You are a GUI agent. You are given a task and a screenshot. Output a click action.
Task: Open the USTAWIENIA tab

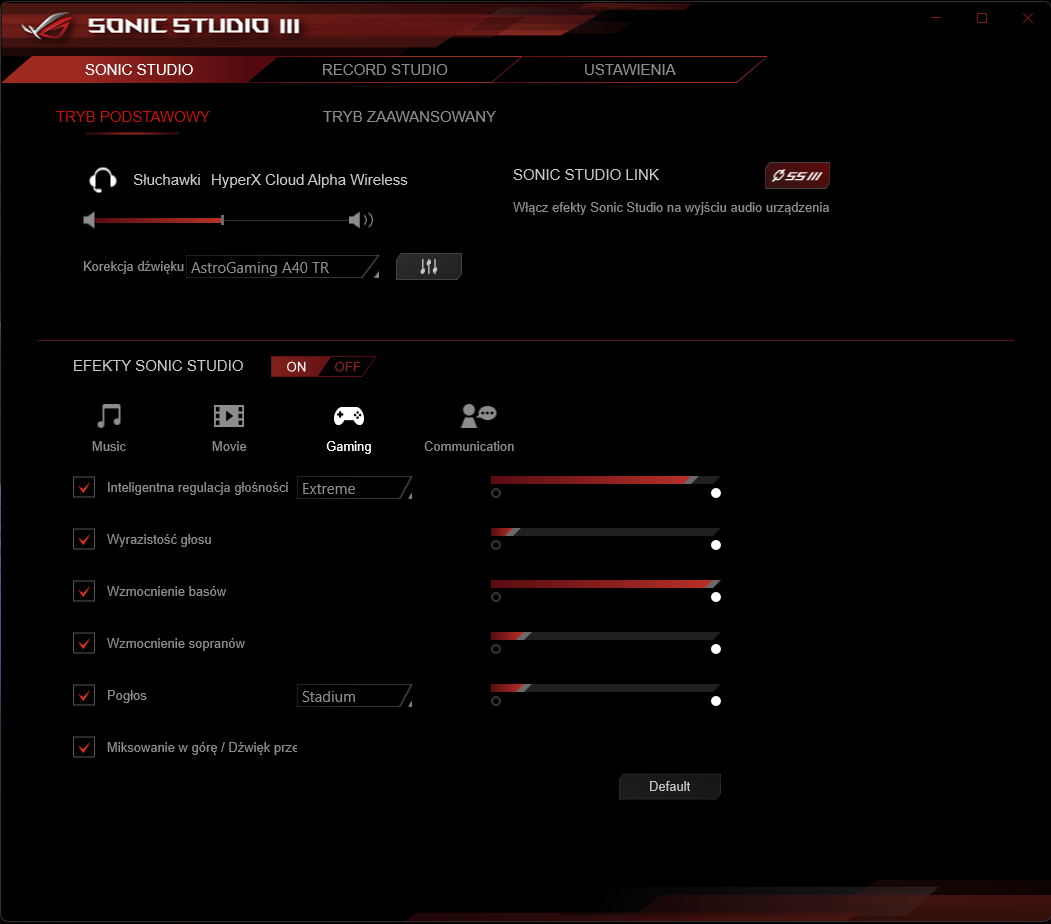tap(629, 70)
